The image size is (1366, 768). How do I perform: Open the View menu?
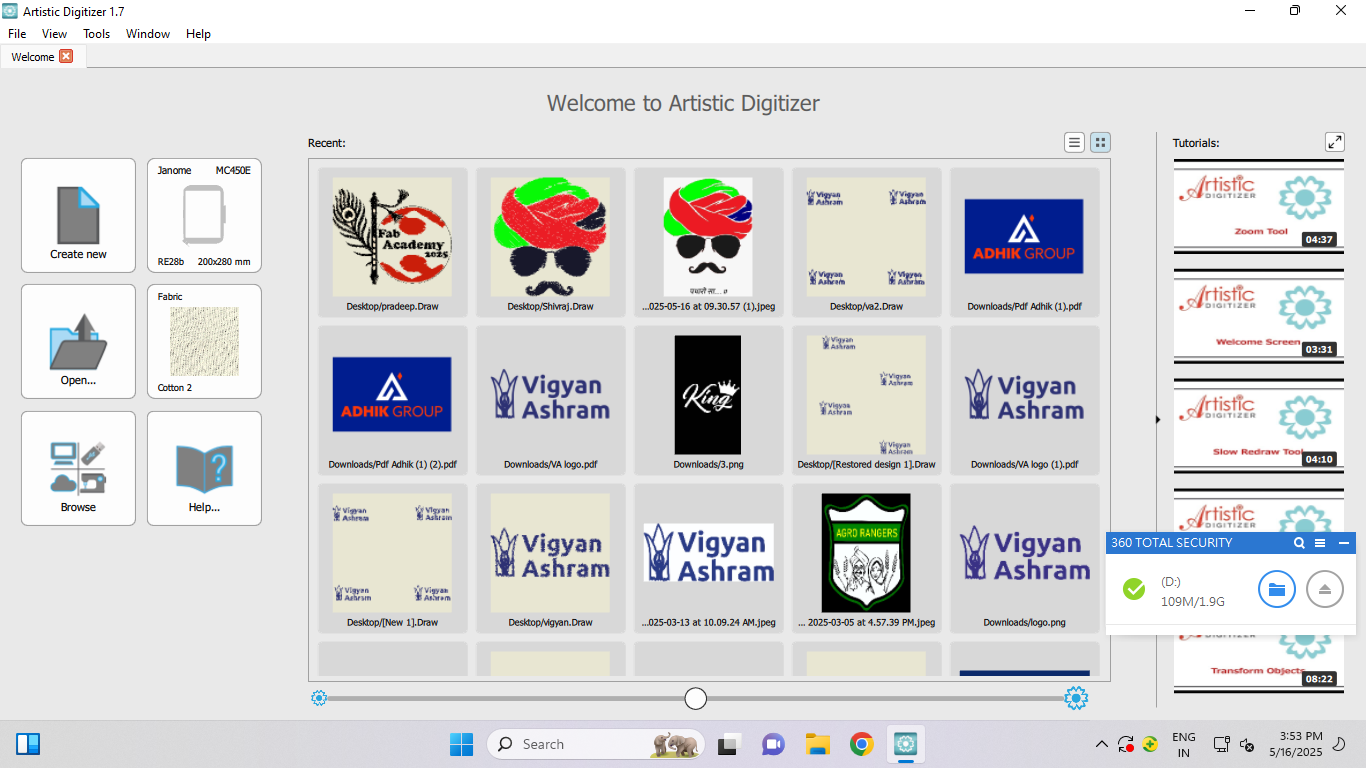point(55,33)
